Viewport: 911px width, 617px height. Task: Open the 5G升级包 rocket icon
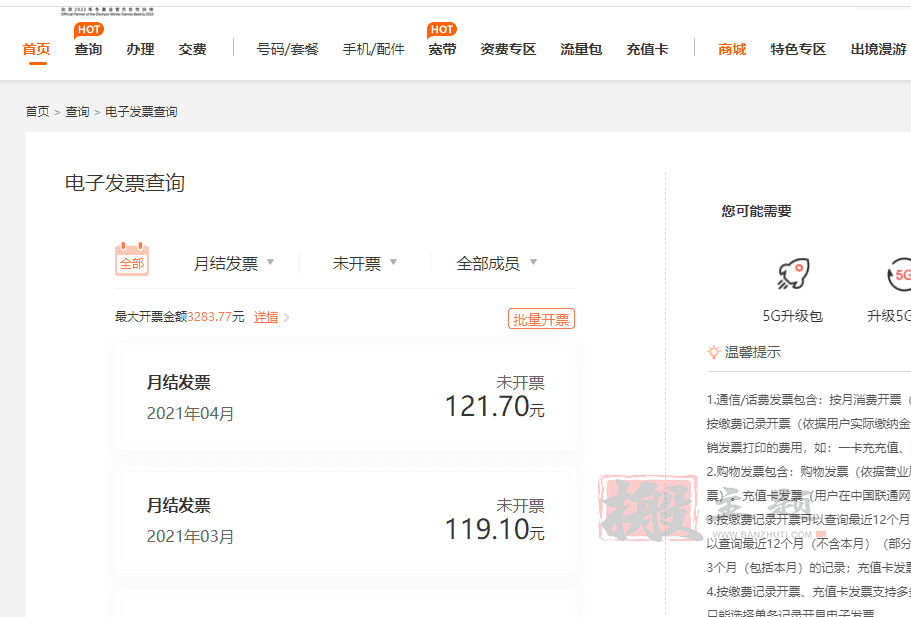[x=793, y=273]
